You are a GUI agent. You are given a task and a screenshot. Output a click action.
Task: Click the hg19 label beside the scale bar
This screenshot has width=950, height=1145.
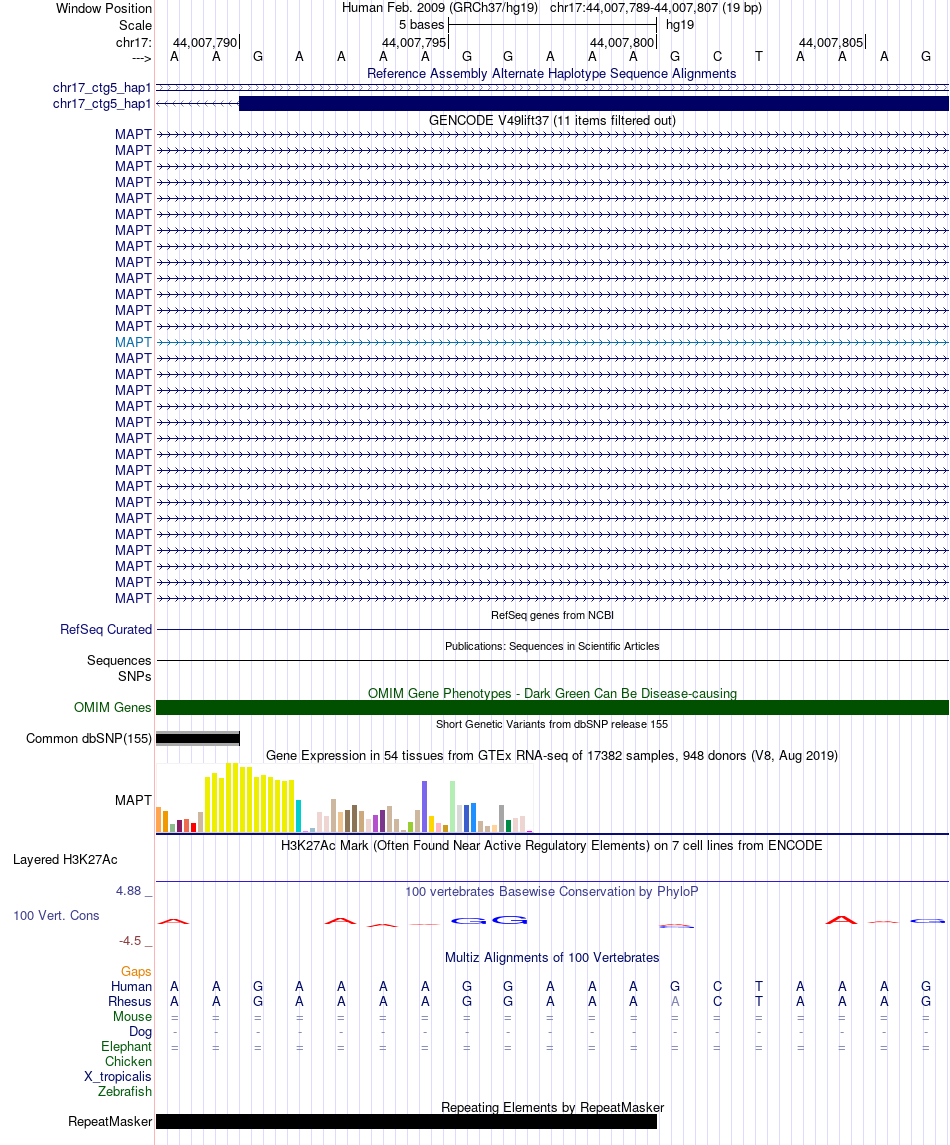pos(680,25)
